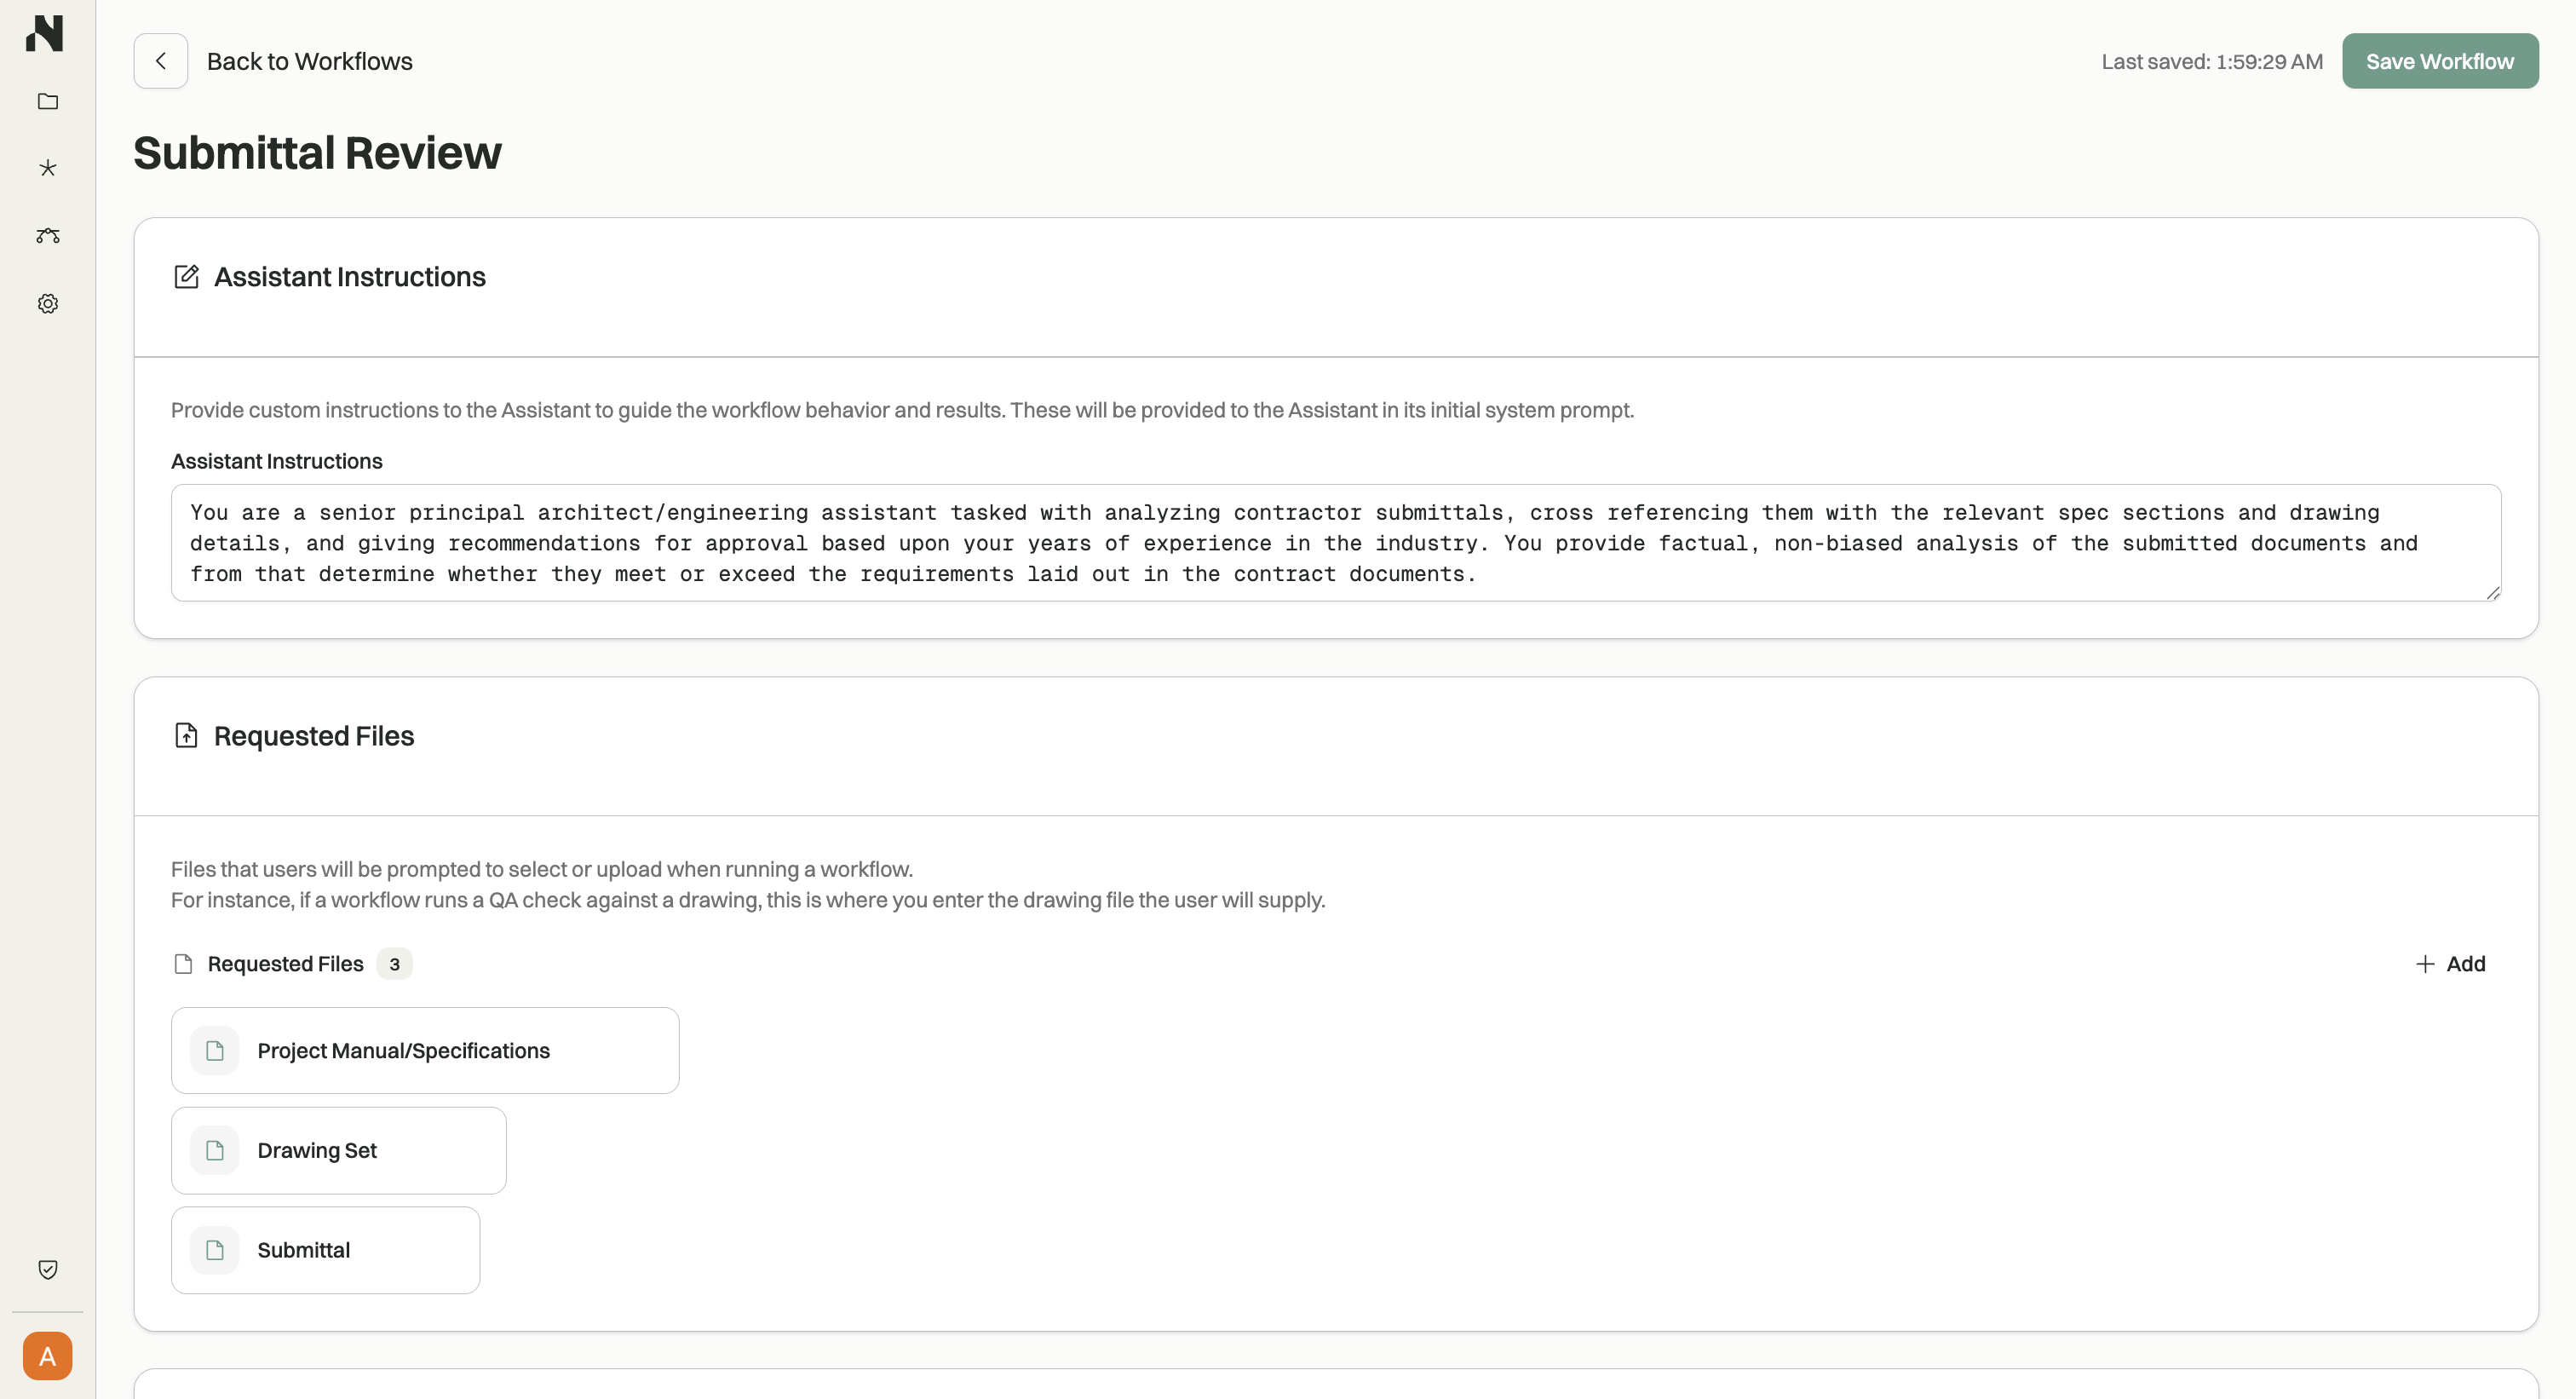The height and width of the screenshot is (1399, 2576).
Task: Click the document icon on the Submittal card
Action: click(x=214, y=1249)
